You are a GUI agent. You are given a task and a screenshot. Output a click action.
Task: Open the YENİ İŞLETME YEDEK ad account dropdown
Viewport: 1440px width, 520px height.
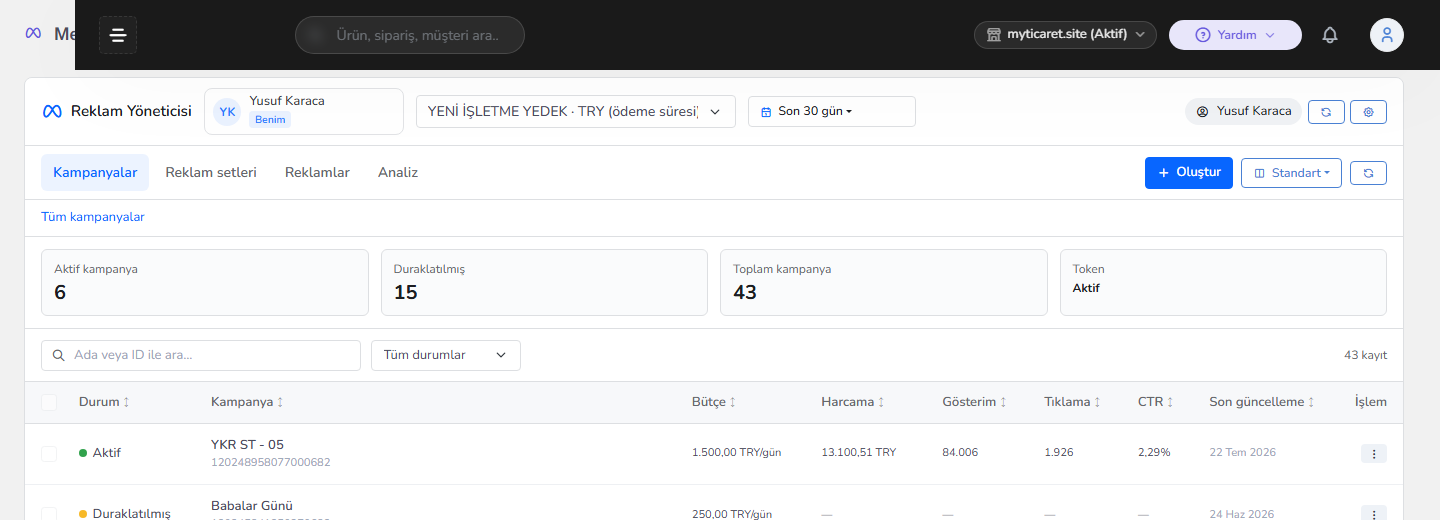click(576, 111)
